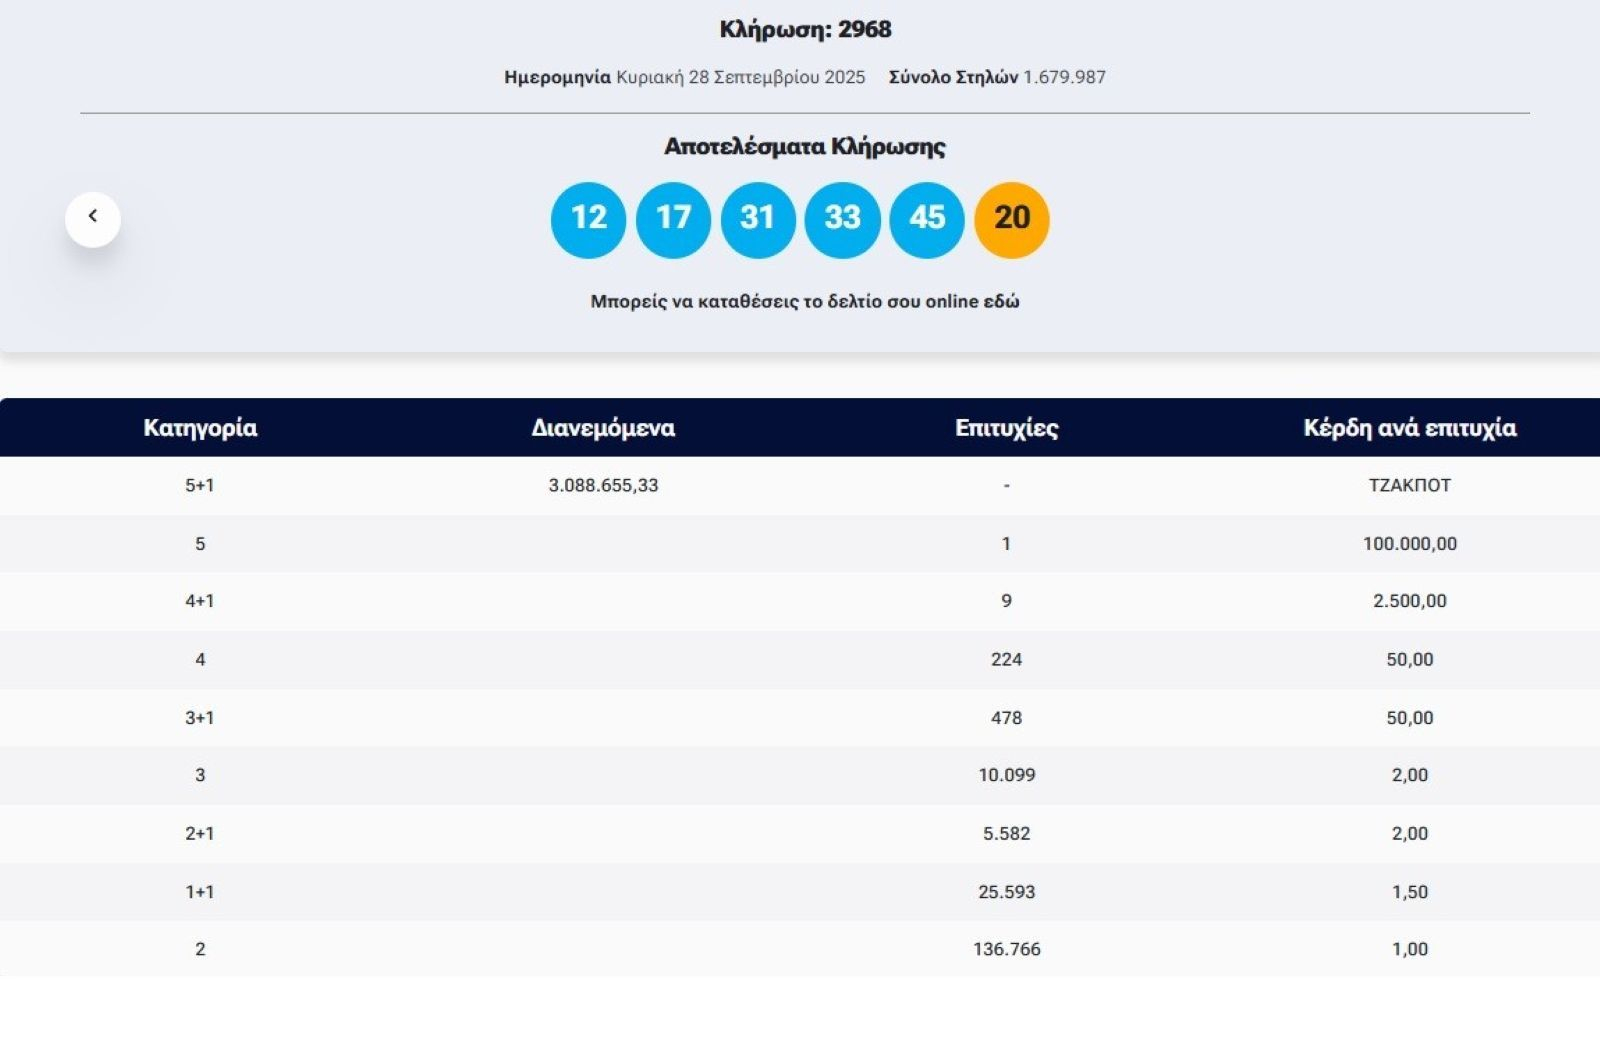Select the blue ball numbered 17
The width and height of the screenshot is (1600, 1049).
click(x=673, y=219)
